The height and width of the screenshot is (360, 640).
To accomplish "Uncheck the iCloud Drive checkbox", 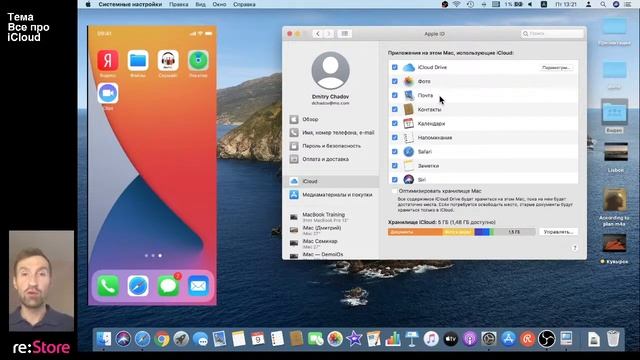I will 395,67.
